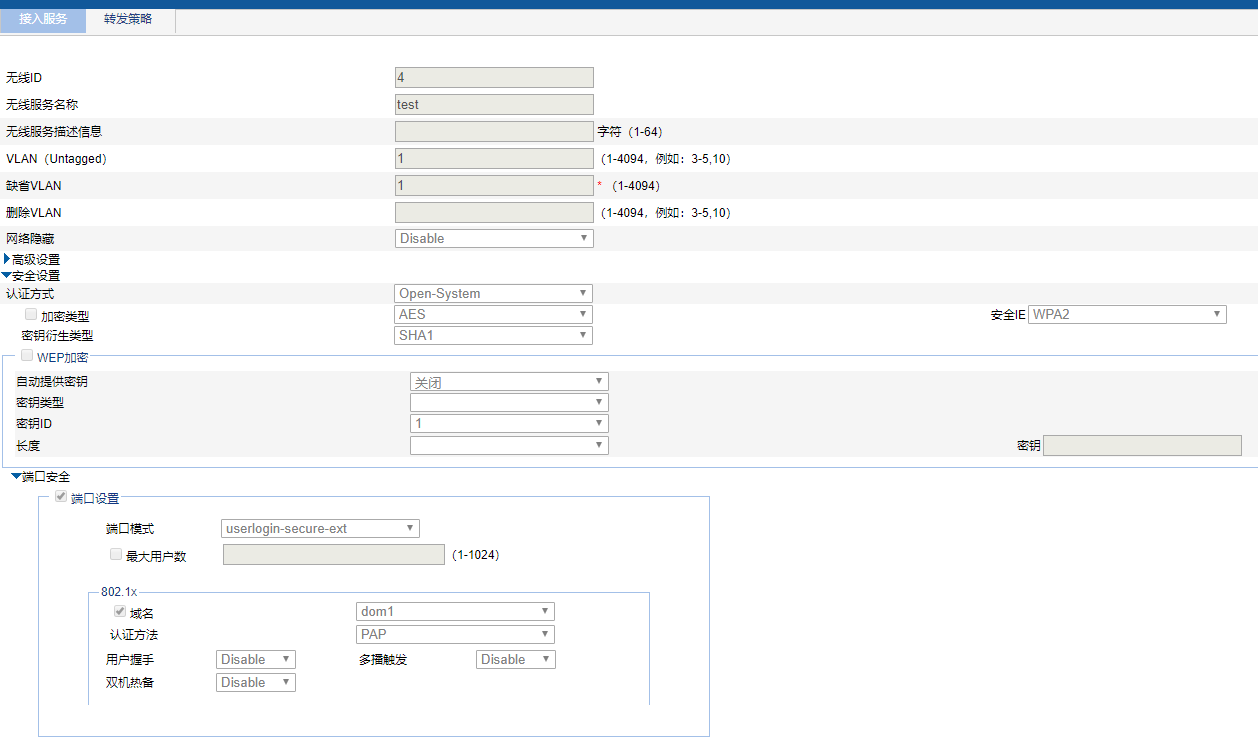
Task: Open the 端口模式 userlogin-secure-ext dropdown
Action: [320, 528]
